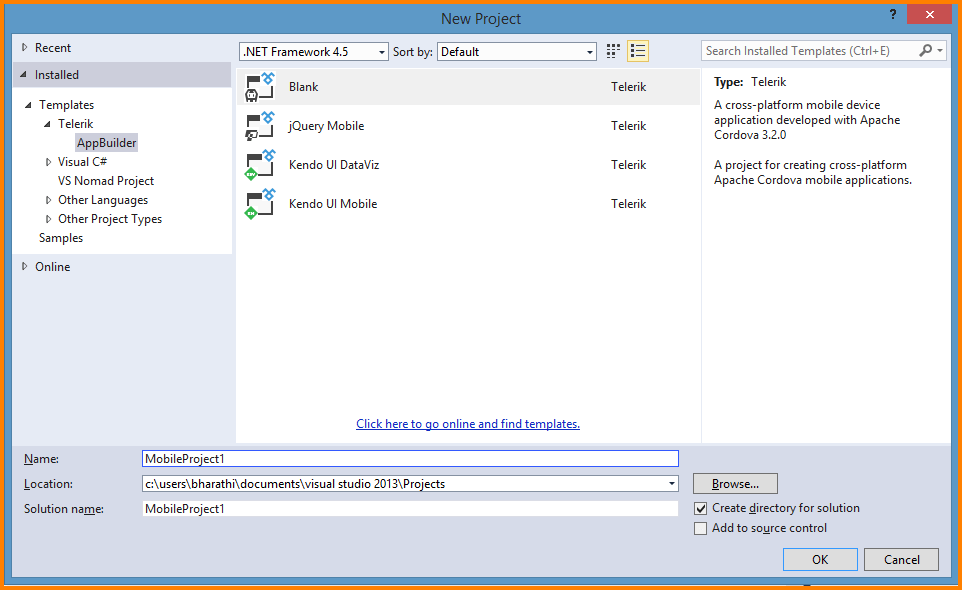Select the Kendo UI Mobile template icon
This screenshot has height=590, width=962.
(x=260, y=204)
